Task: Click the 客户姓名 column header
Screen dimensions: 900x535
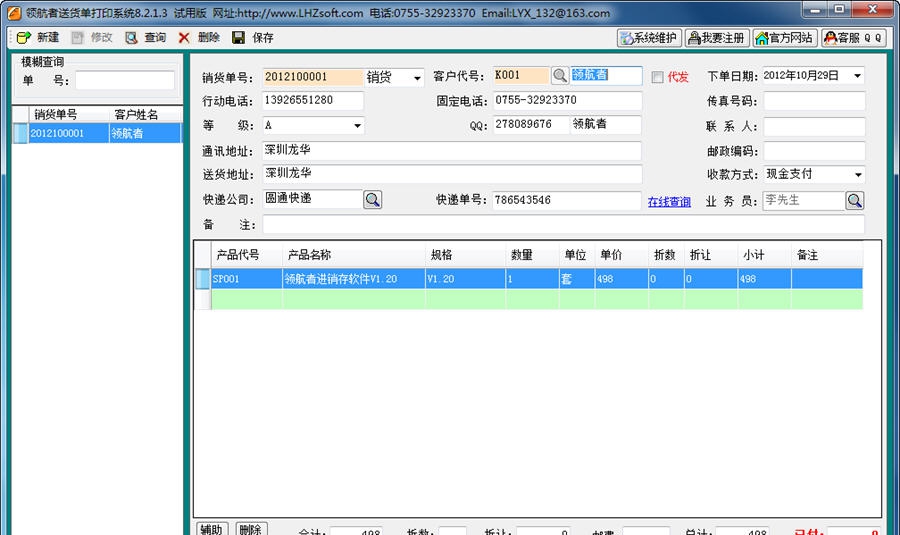Action: click(145, 114)
